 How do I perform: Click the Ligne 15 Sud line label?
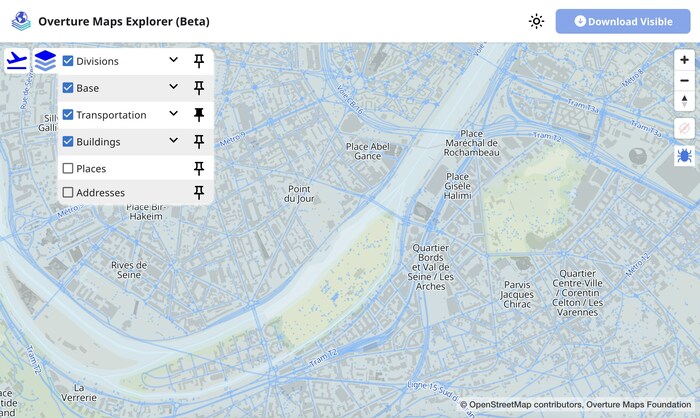[431, 392]
